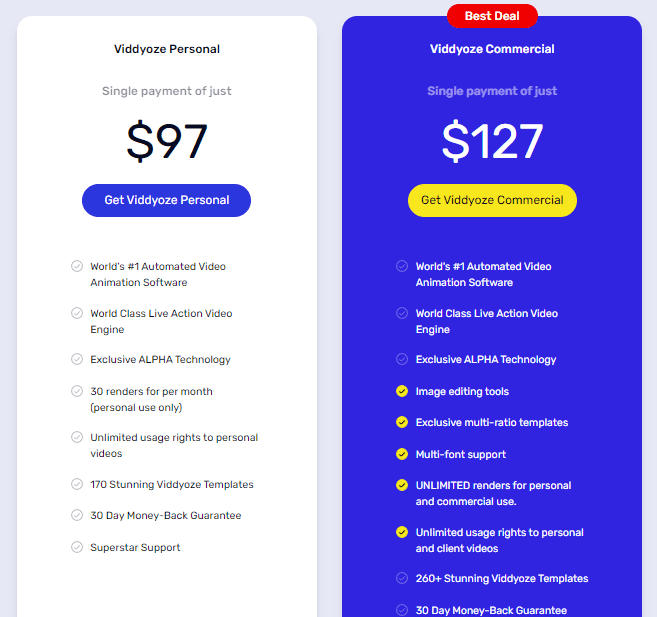Click the check icon for 30 renders per month
Viewport: 657px width, 617px height.
(x=77, y=391)
